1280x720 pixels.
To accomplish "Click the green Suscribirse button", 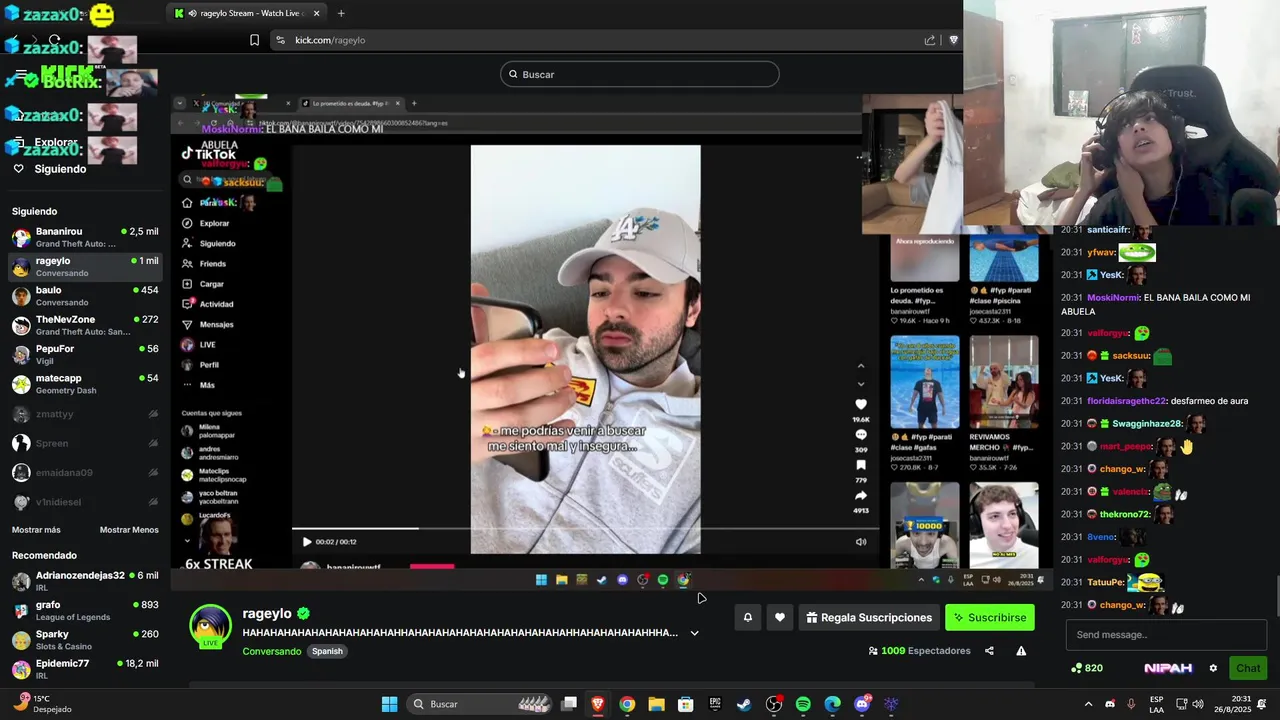I will [990, 618].
